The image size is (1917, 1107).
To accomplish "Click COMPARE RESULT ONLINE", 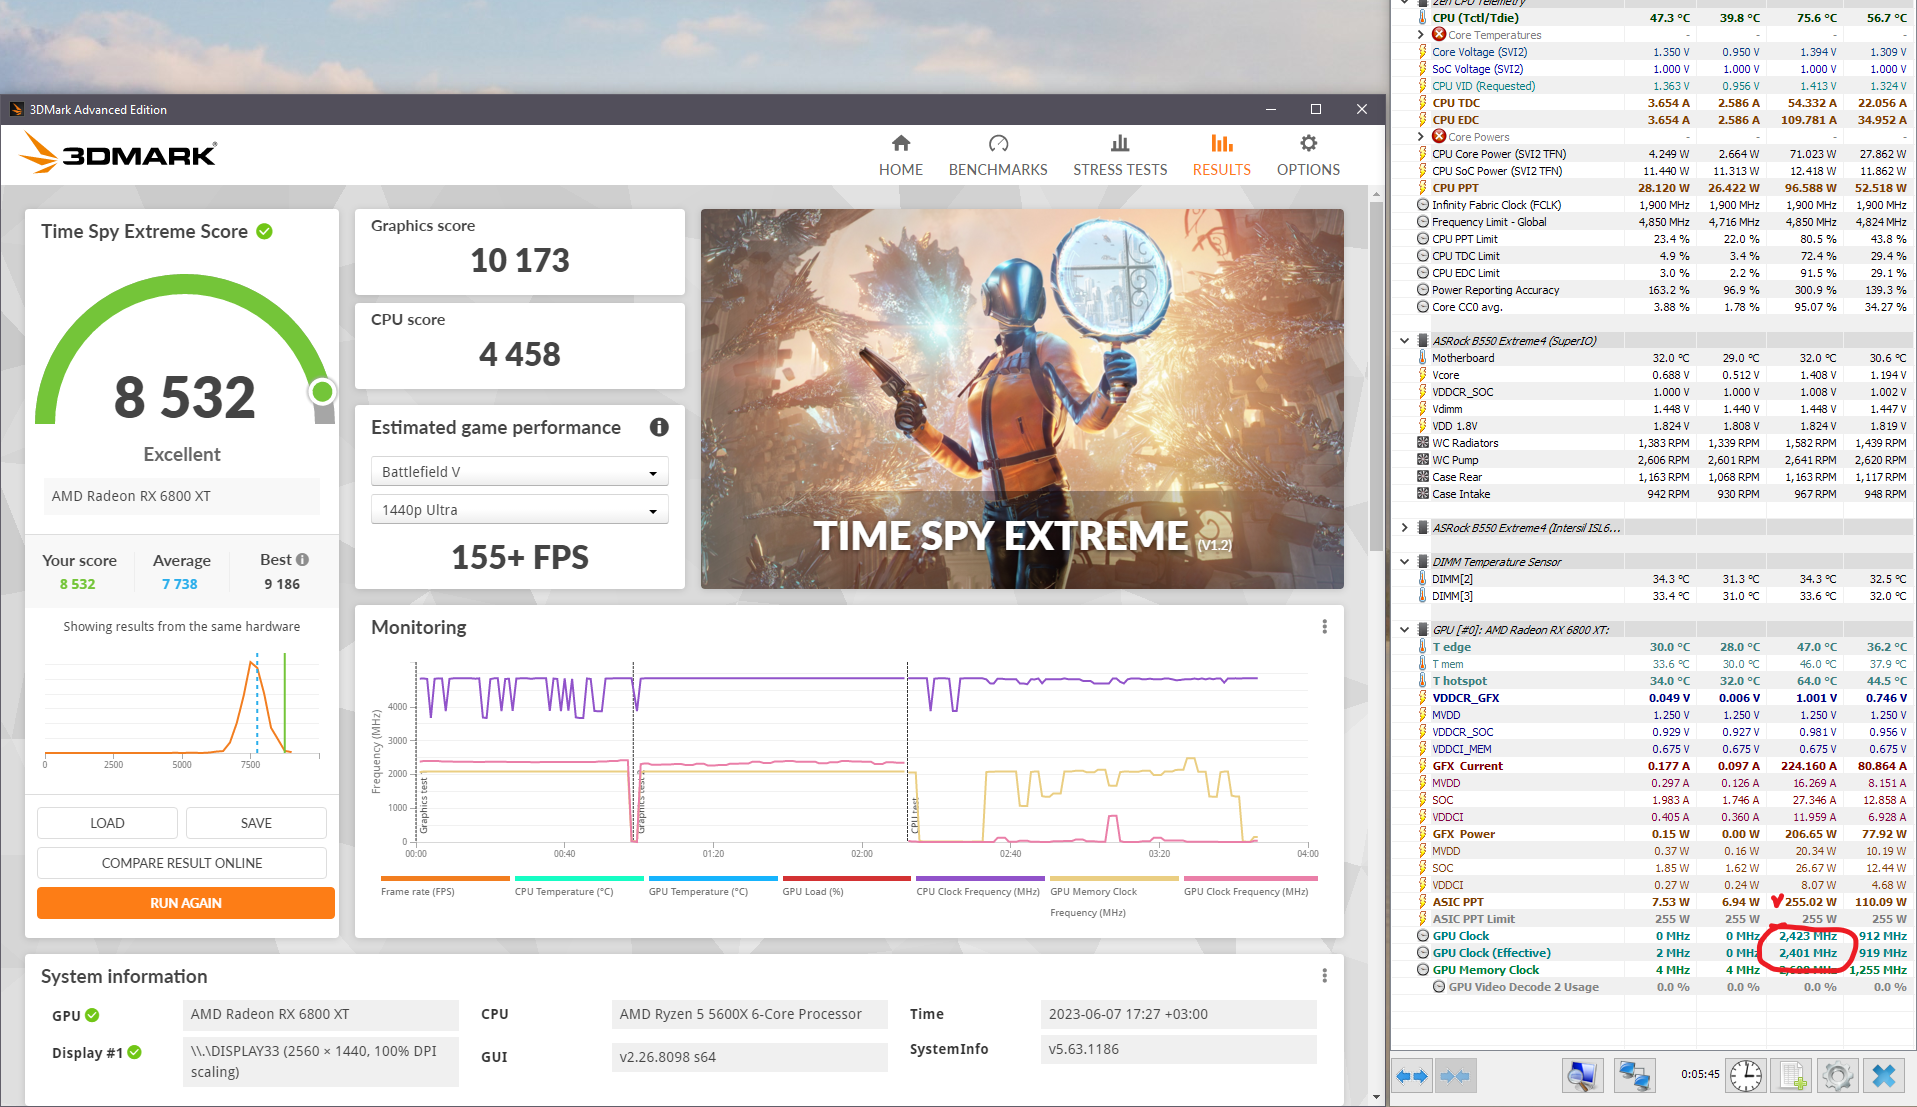I will point(182,863).
